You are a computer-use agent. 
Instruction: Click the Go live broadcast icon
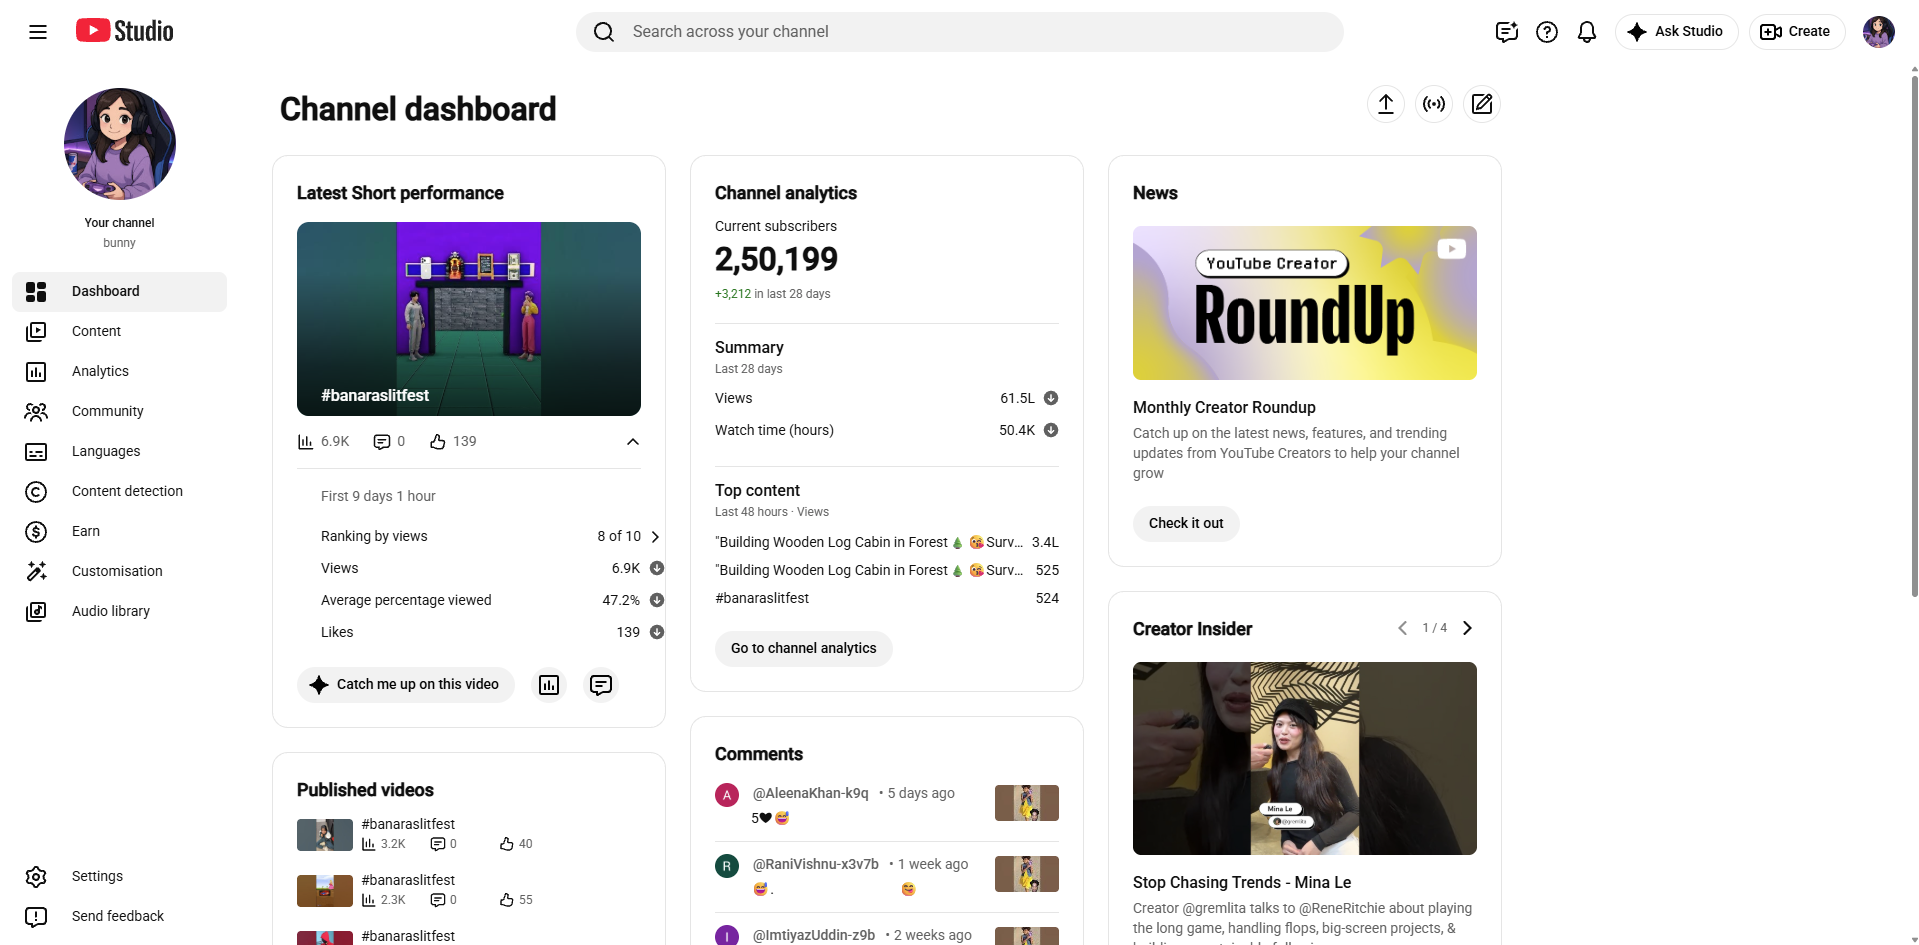pyautogui.click(x=1434, y=104)
